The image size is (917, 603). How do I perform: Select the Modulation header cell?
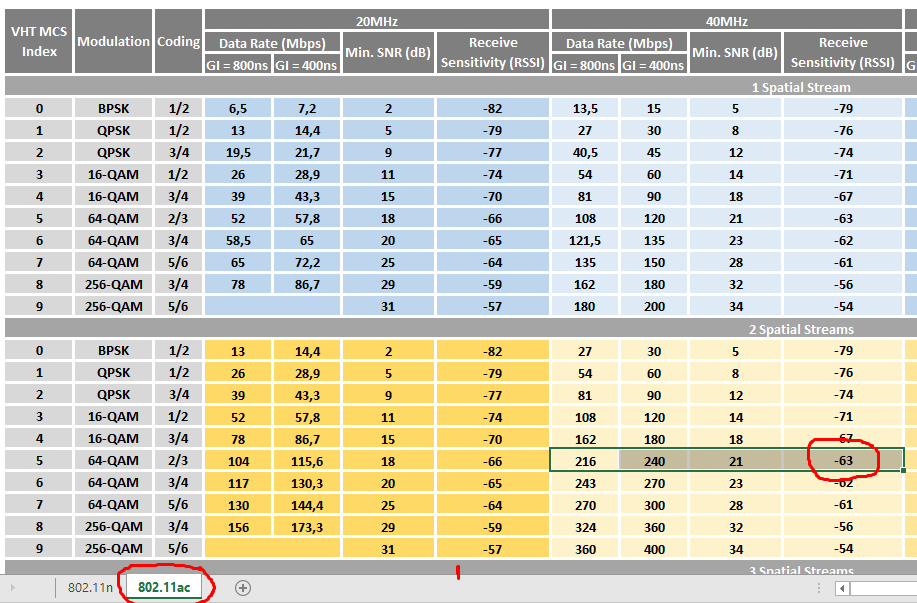coord(113,42)
